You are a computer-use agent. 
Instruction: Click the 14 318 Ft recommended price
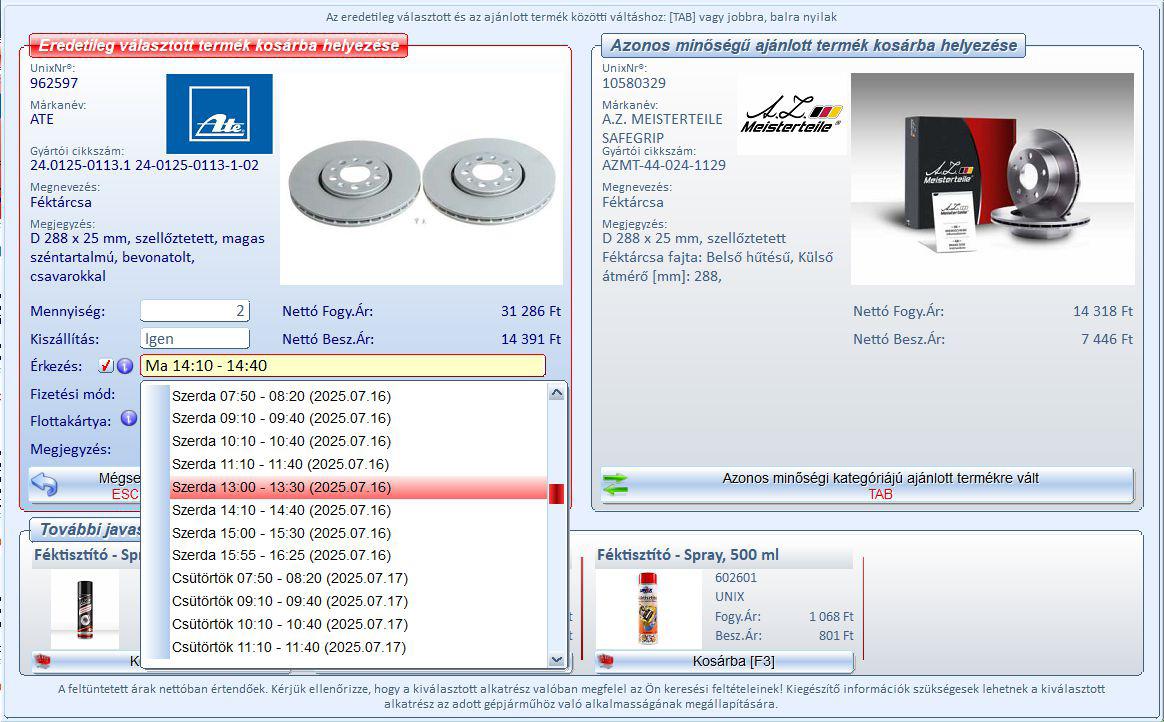[1103, 311]
